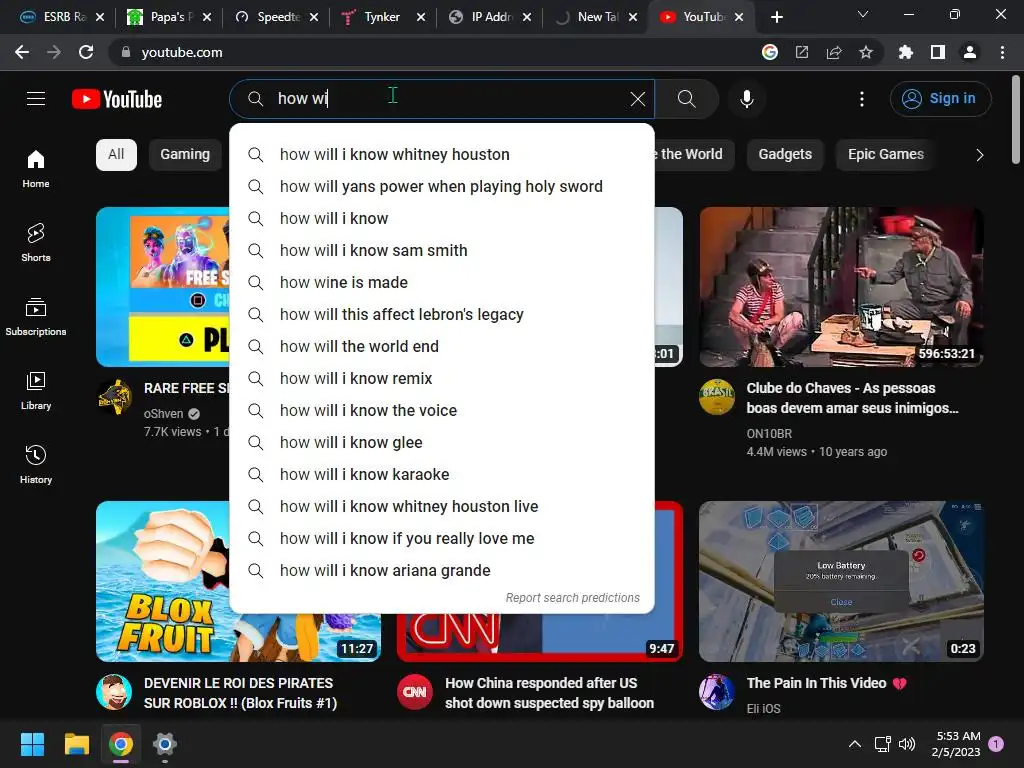
Task: Choose 'how will i know remix'
Action: 442,378
